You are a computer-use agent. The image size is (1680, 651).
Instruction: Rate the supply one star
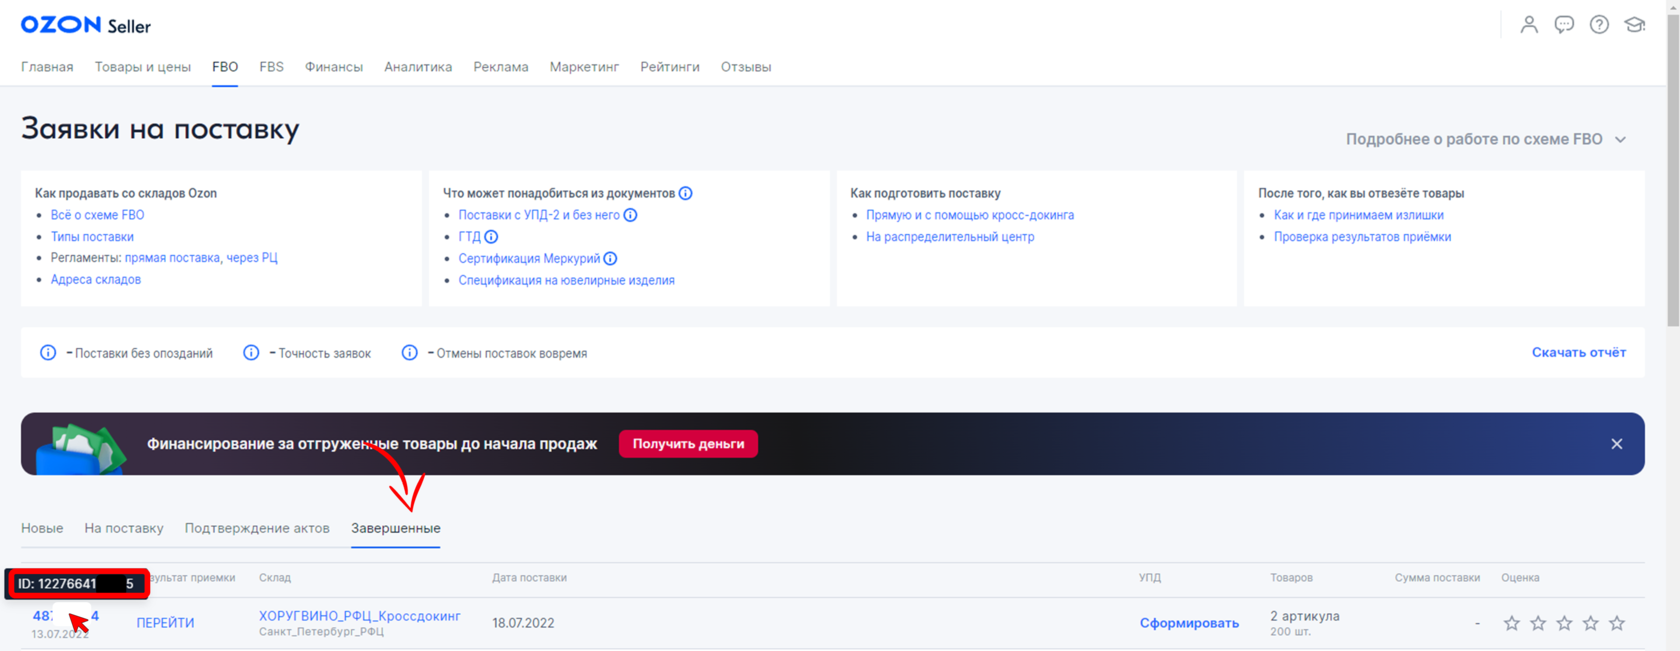(x=1512, y=623)
